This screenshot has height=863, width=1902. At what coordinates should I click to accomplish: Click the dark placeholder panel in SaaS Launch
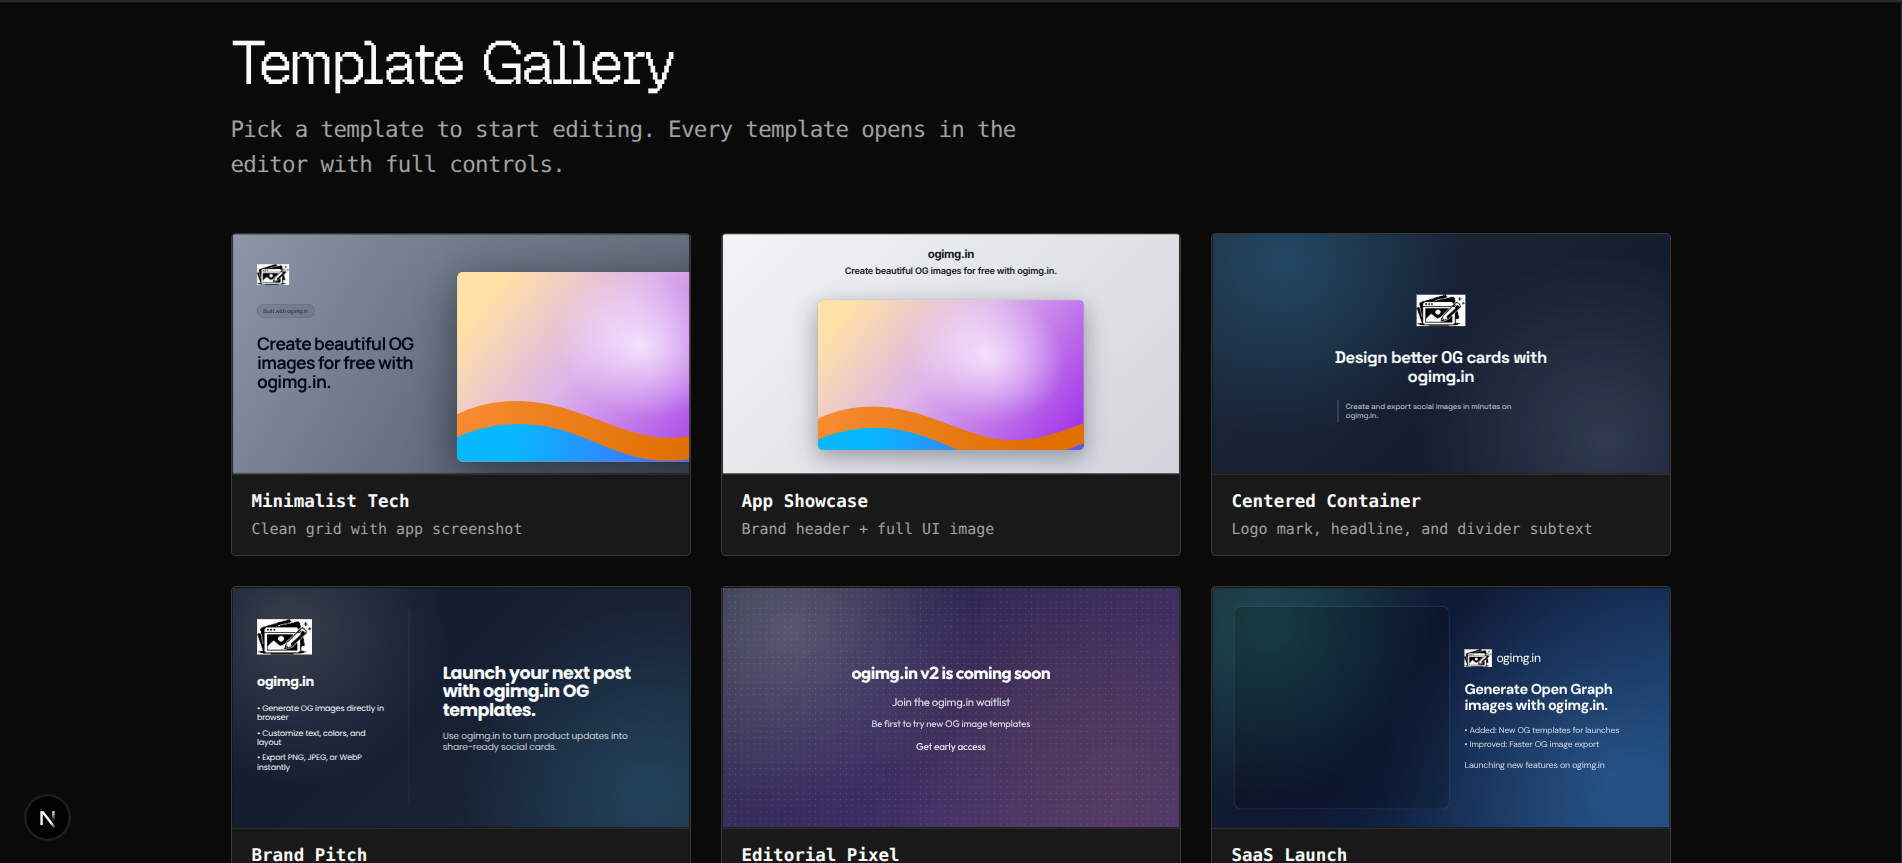coord(1341,707)
